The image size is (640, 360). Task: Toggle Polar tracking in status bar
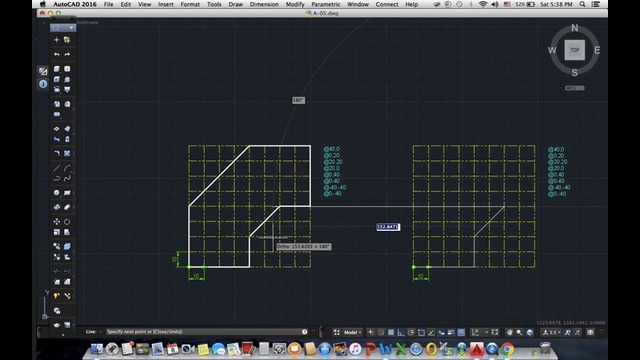tap(411, 332)
